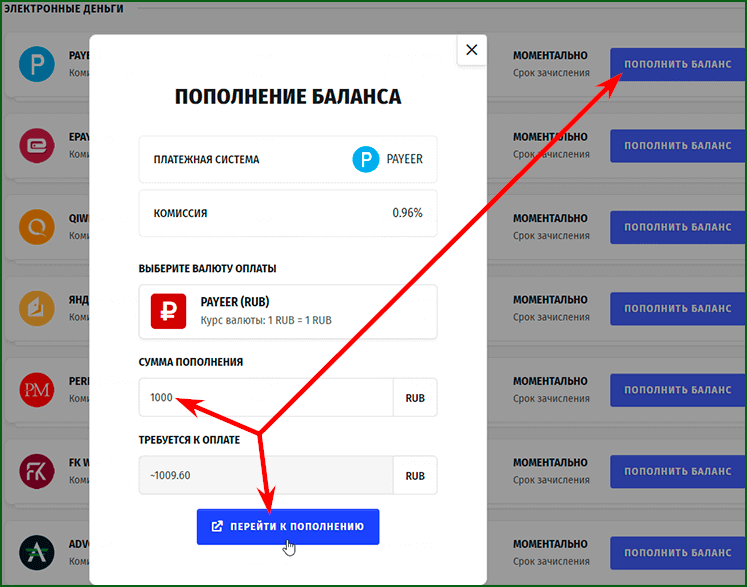The height and width of the screenshot is (587, 747).
Task: Click the Perfect Money PM icon
Action: [x=37, y=390]
